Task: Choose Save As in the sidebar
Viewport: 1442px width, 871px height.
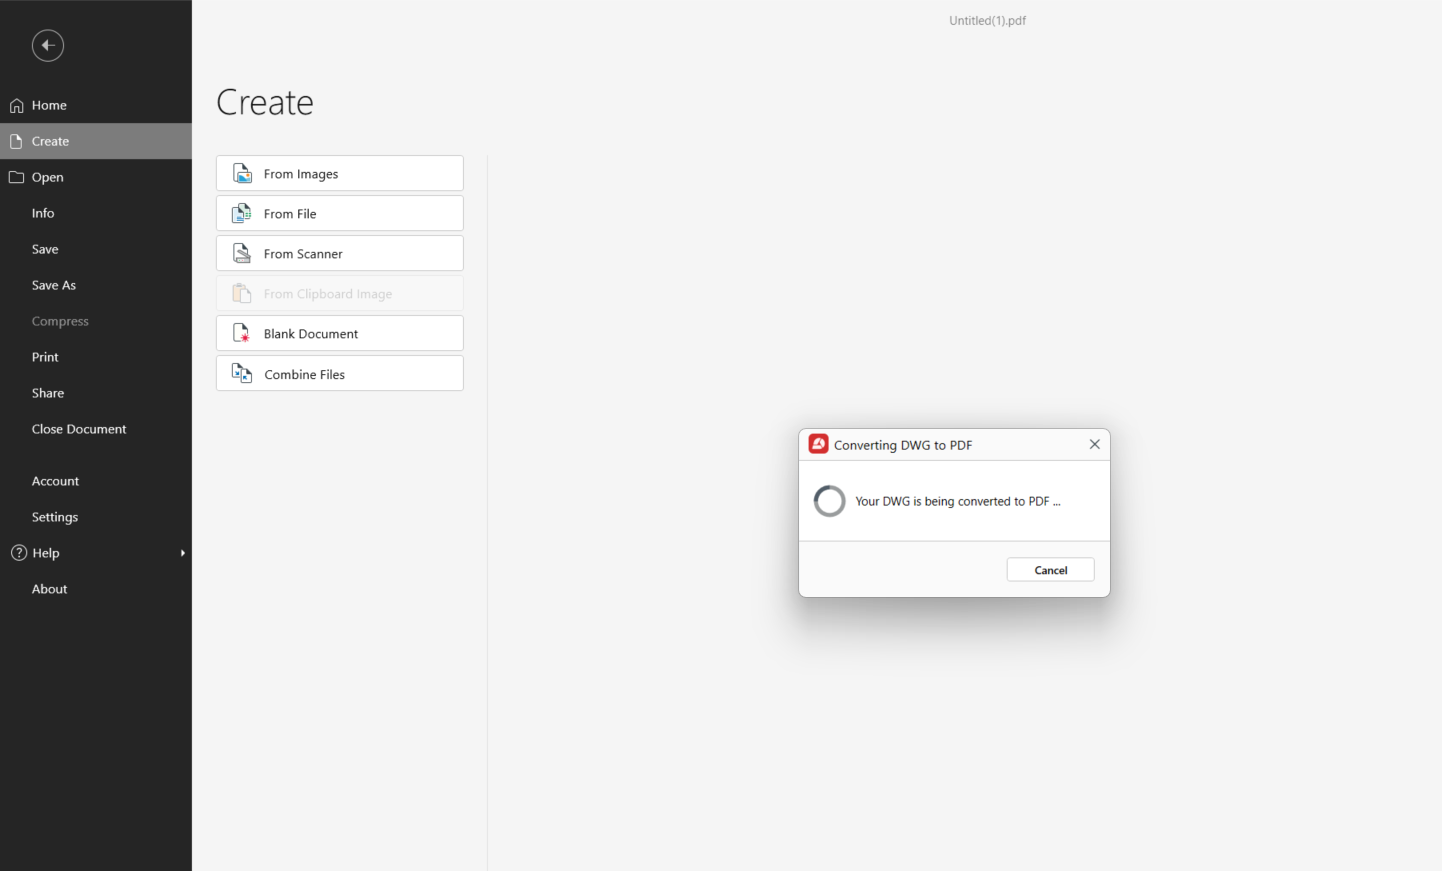Action: (x=54, y=285)
